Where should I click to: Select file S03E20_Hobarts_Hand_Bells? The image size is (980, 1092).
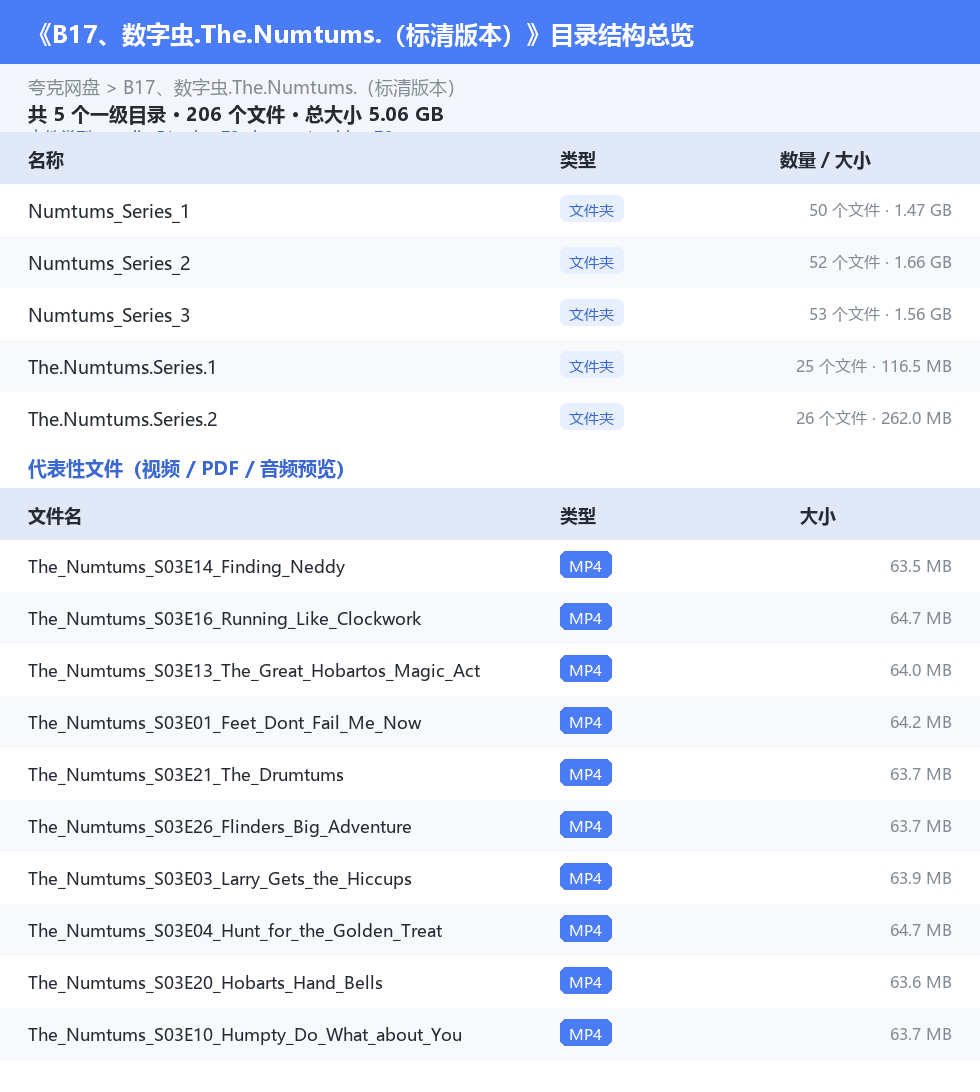coord(205,983)
